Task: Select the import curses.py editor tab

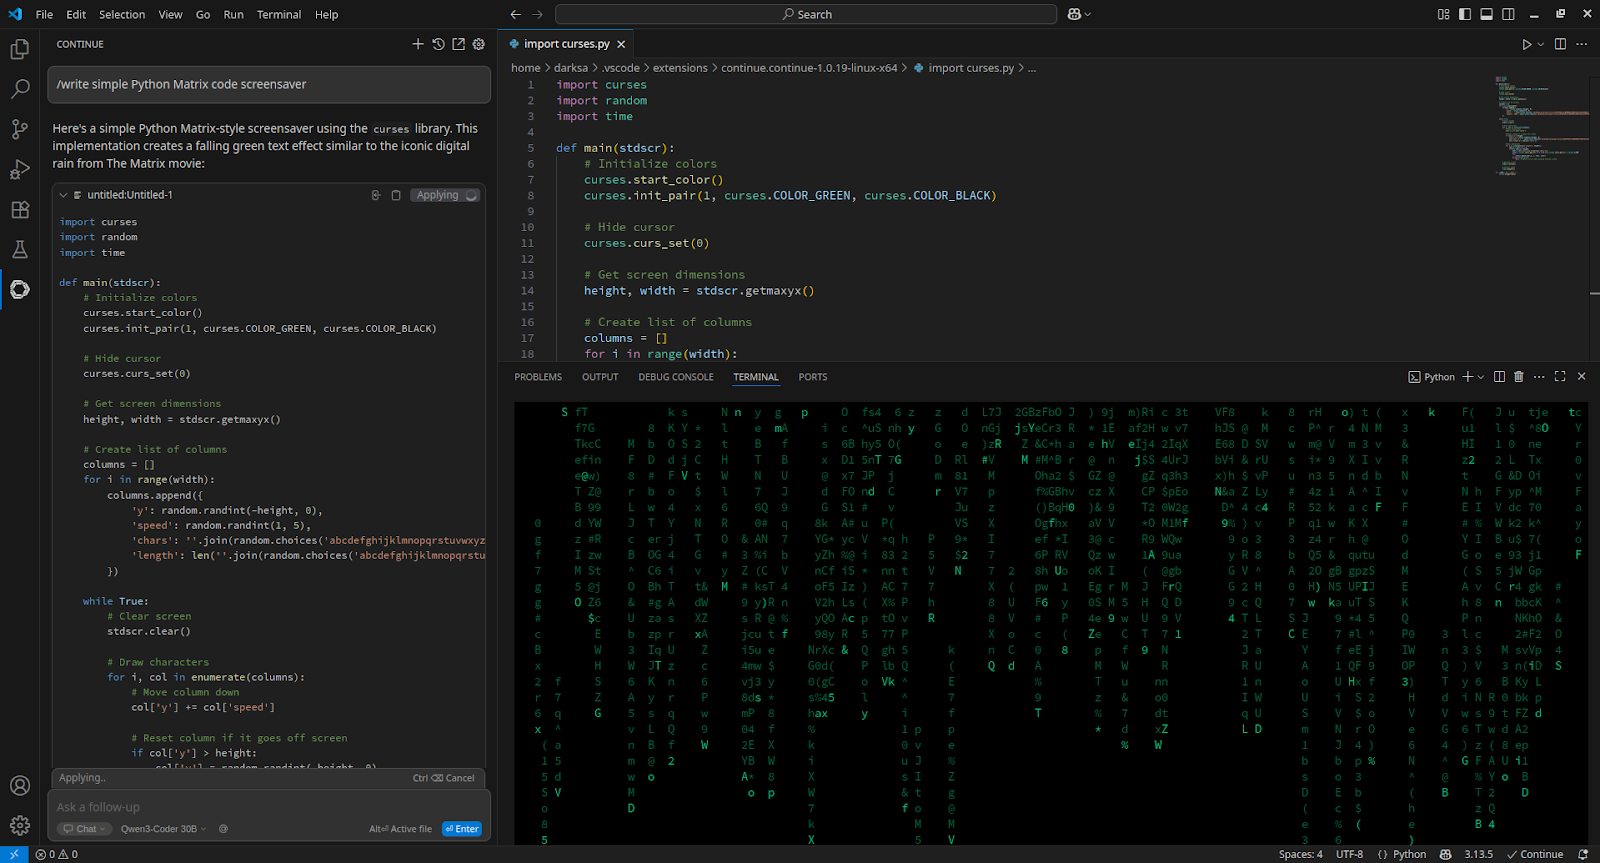Action: pos(566,44)
